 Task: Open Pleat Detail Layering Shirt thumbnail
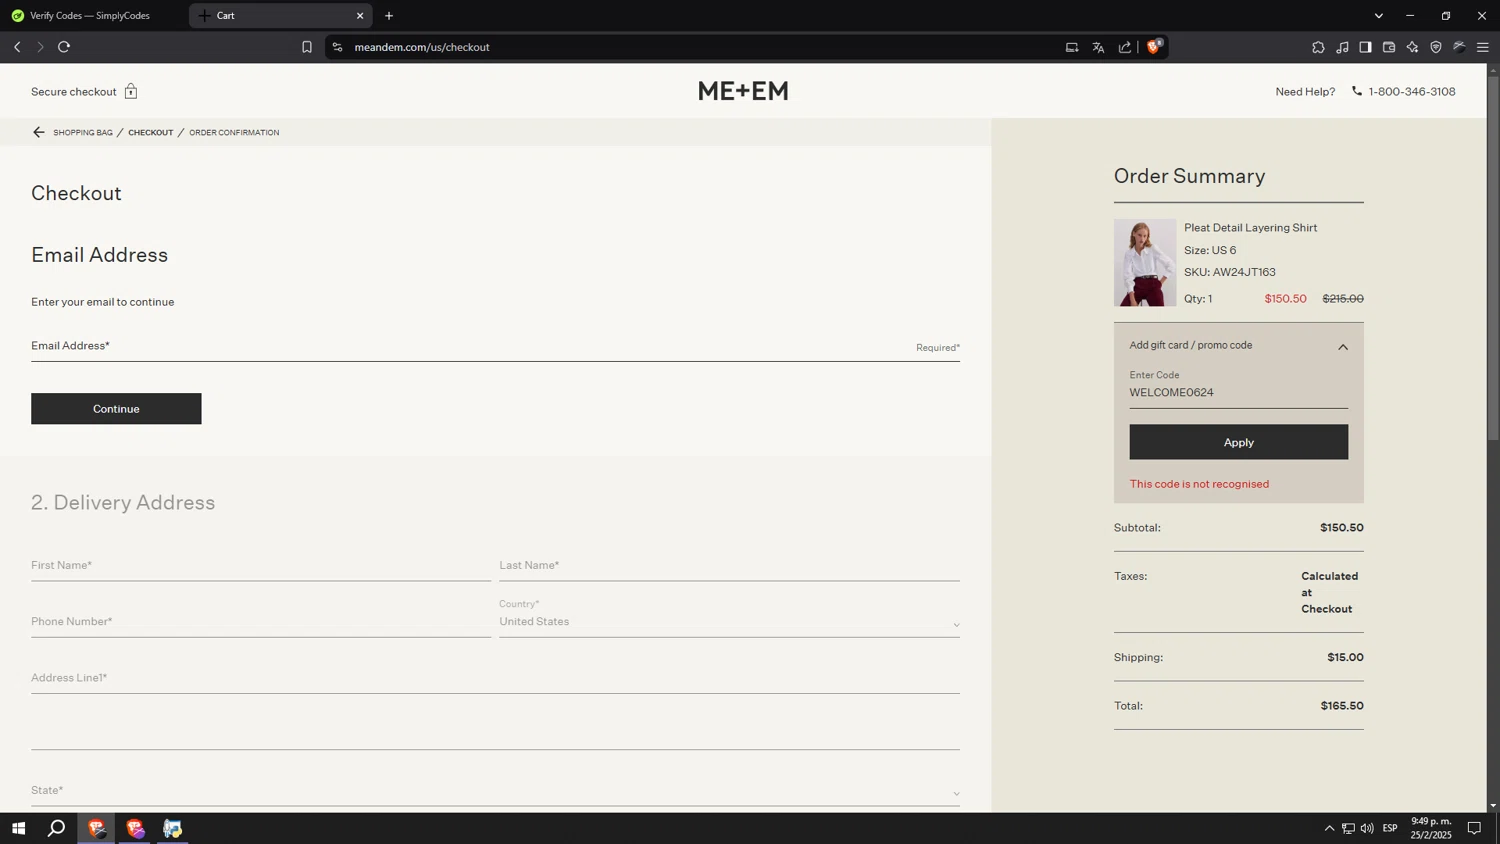click(x=1145, y=262)
